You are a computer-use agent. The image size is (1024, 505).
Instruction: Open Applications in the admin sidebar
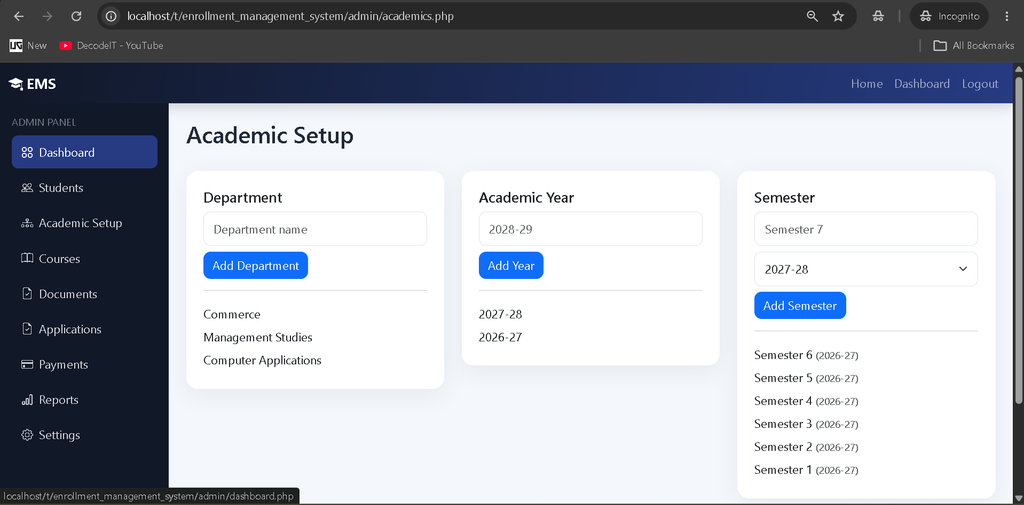(84, 329)
